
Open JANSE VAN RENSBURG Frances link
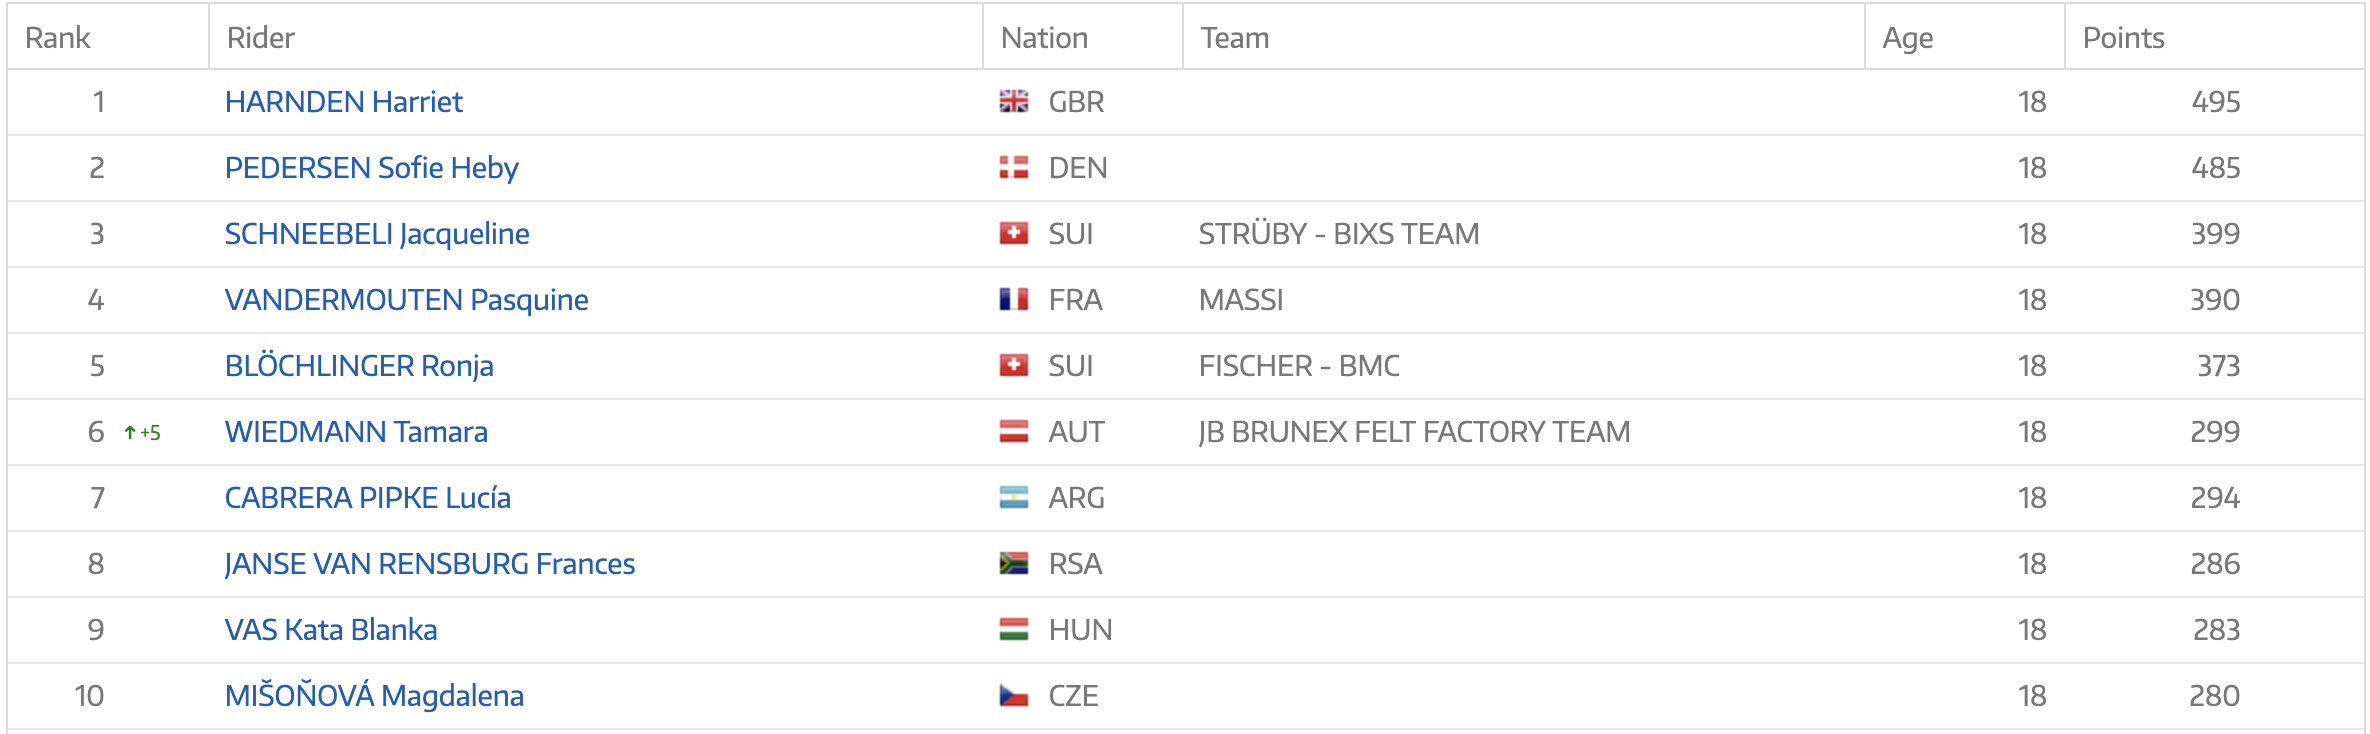pos(430,564)
